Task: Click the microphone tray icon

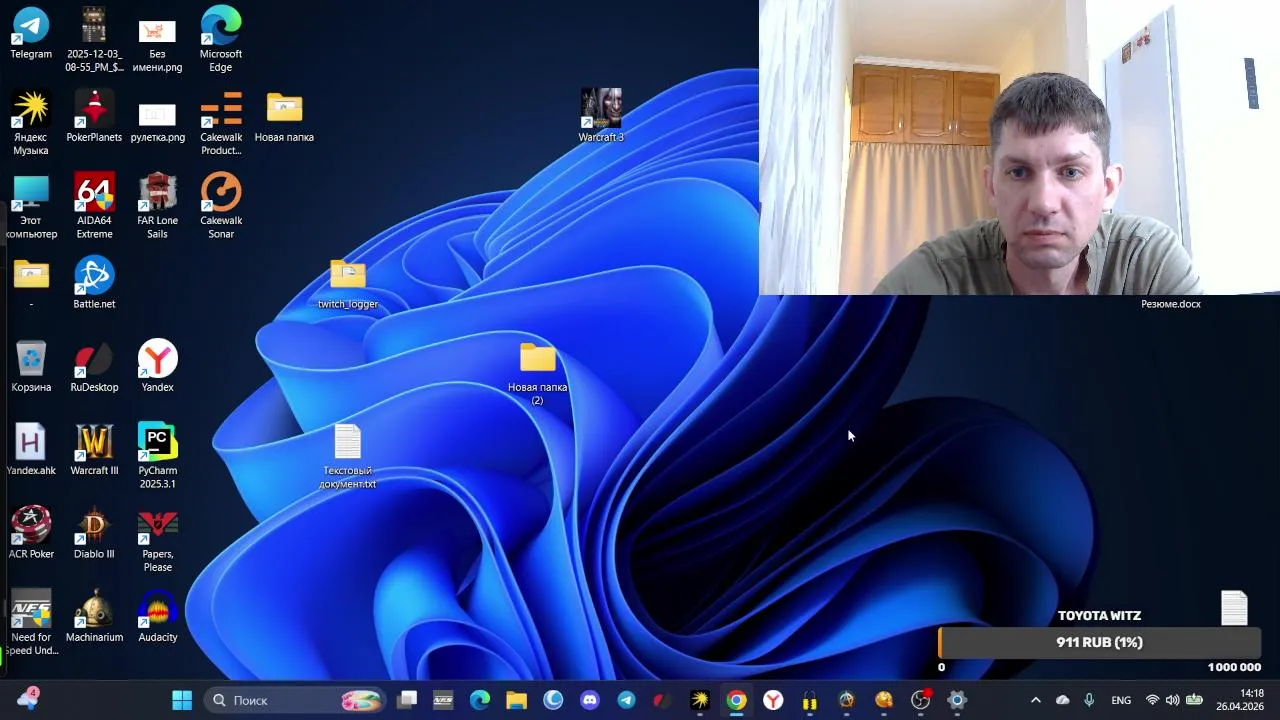Action: click(x=1089, y=700)
